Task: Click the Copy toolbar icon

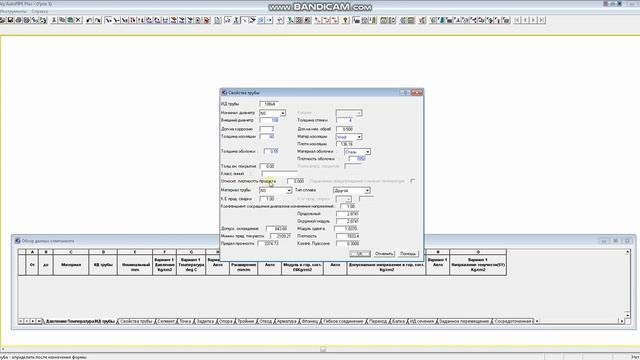Action: (62, 20)
